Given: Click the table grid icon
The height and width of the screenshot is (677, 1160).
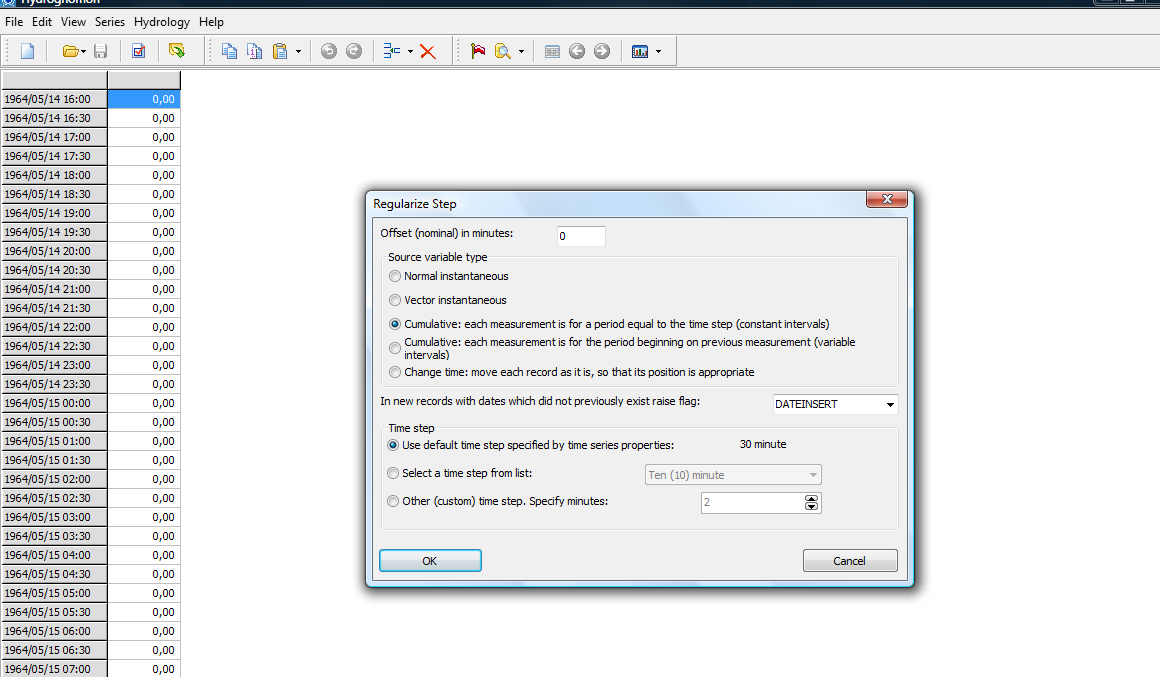Looking at the screenshot, I should (x=552, y=51).
